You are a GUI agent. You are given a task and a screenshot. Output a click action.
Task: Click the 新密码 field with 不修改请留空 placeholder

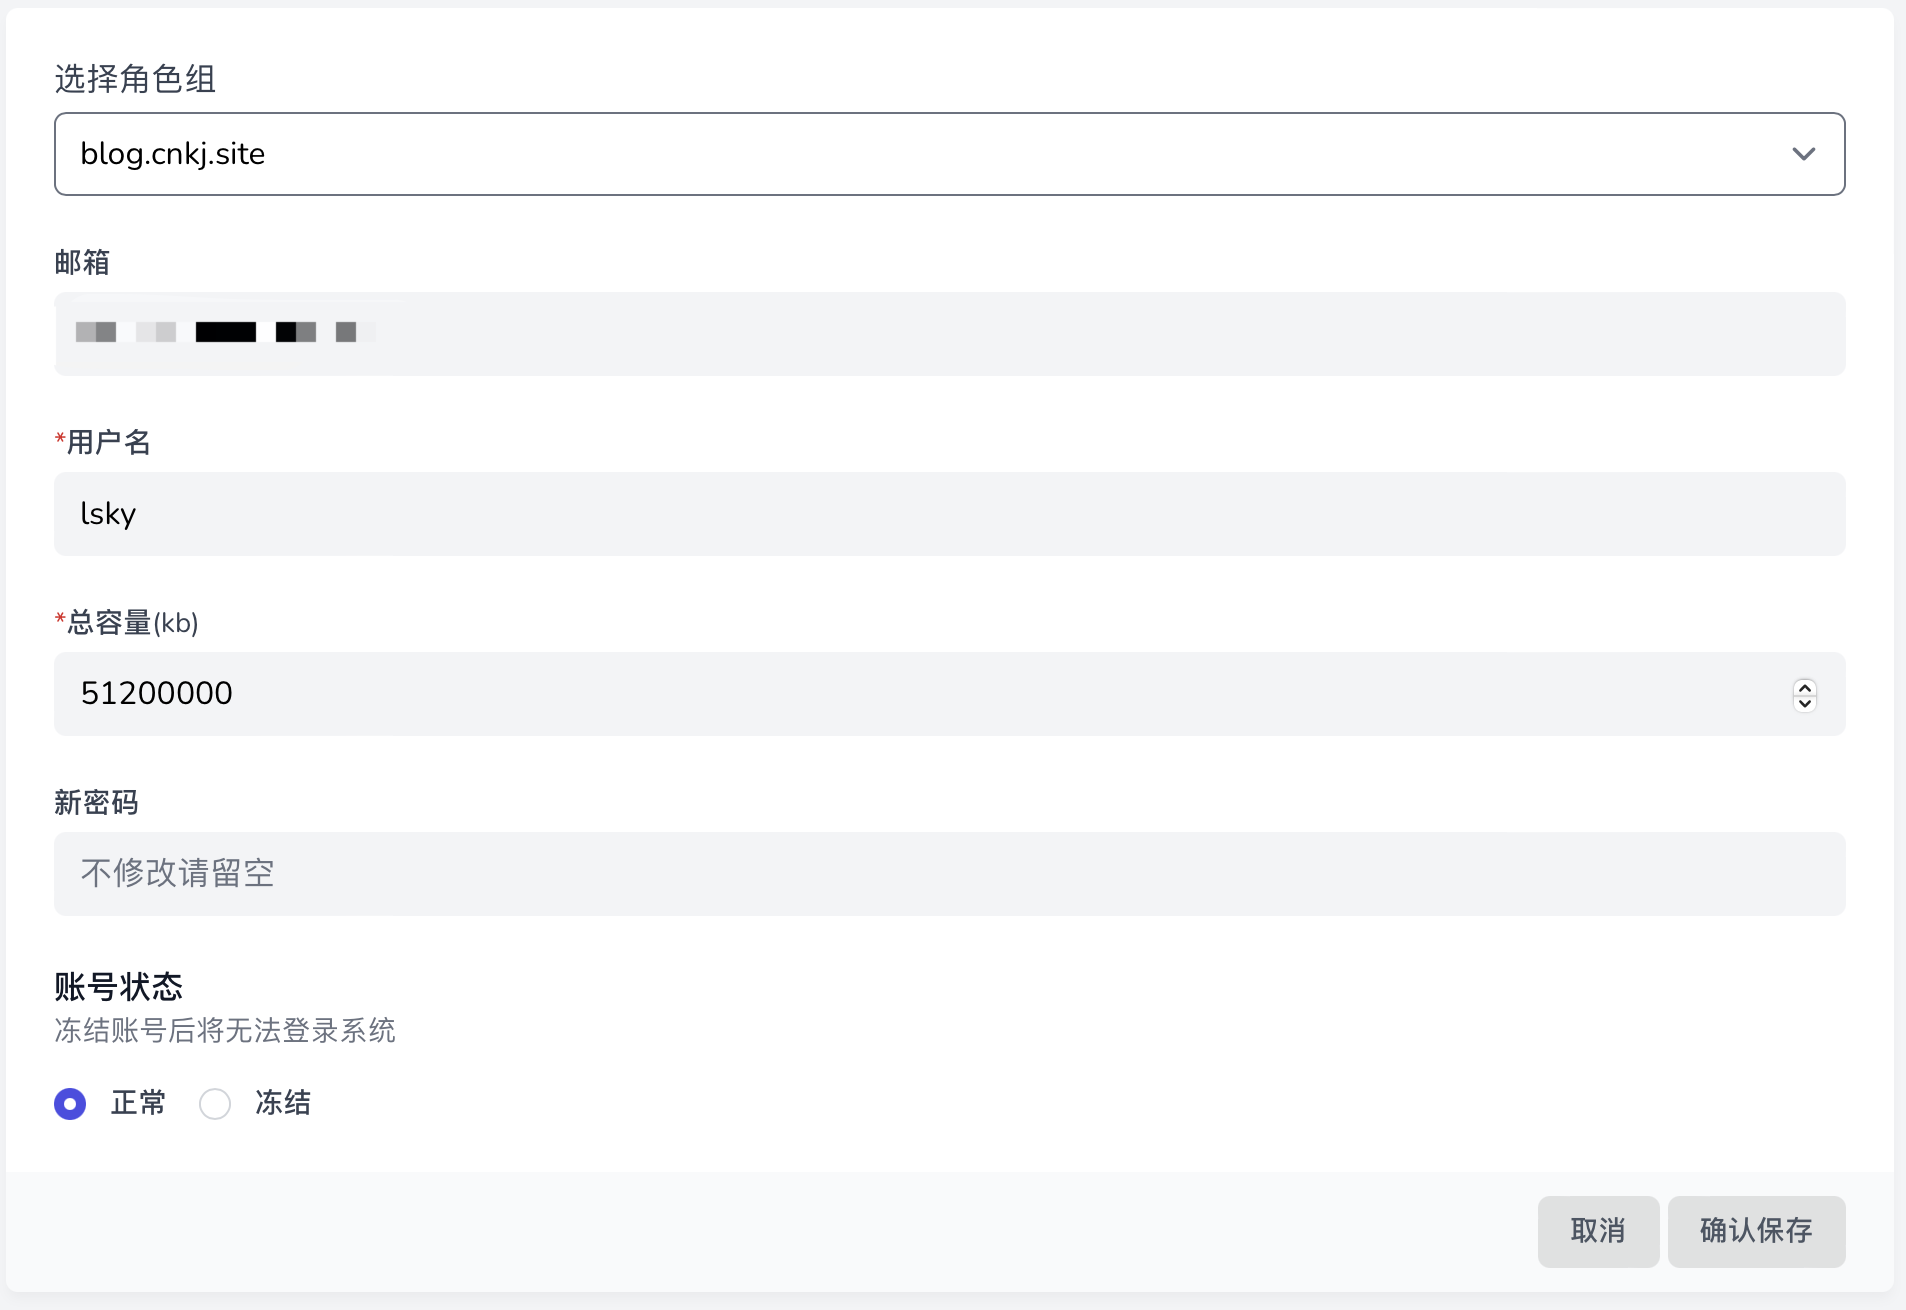click(948, 874)
